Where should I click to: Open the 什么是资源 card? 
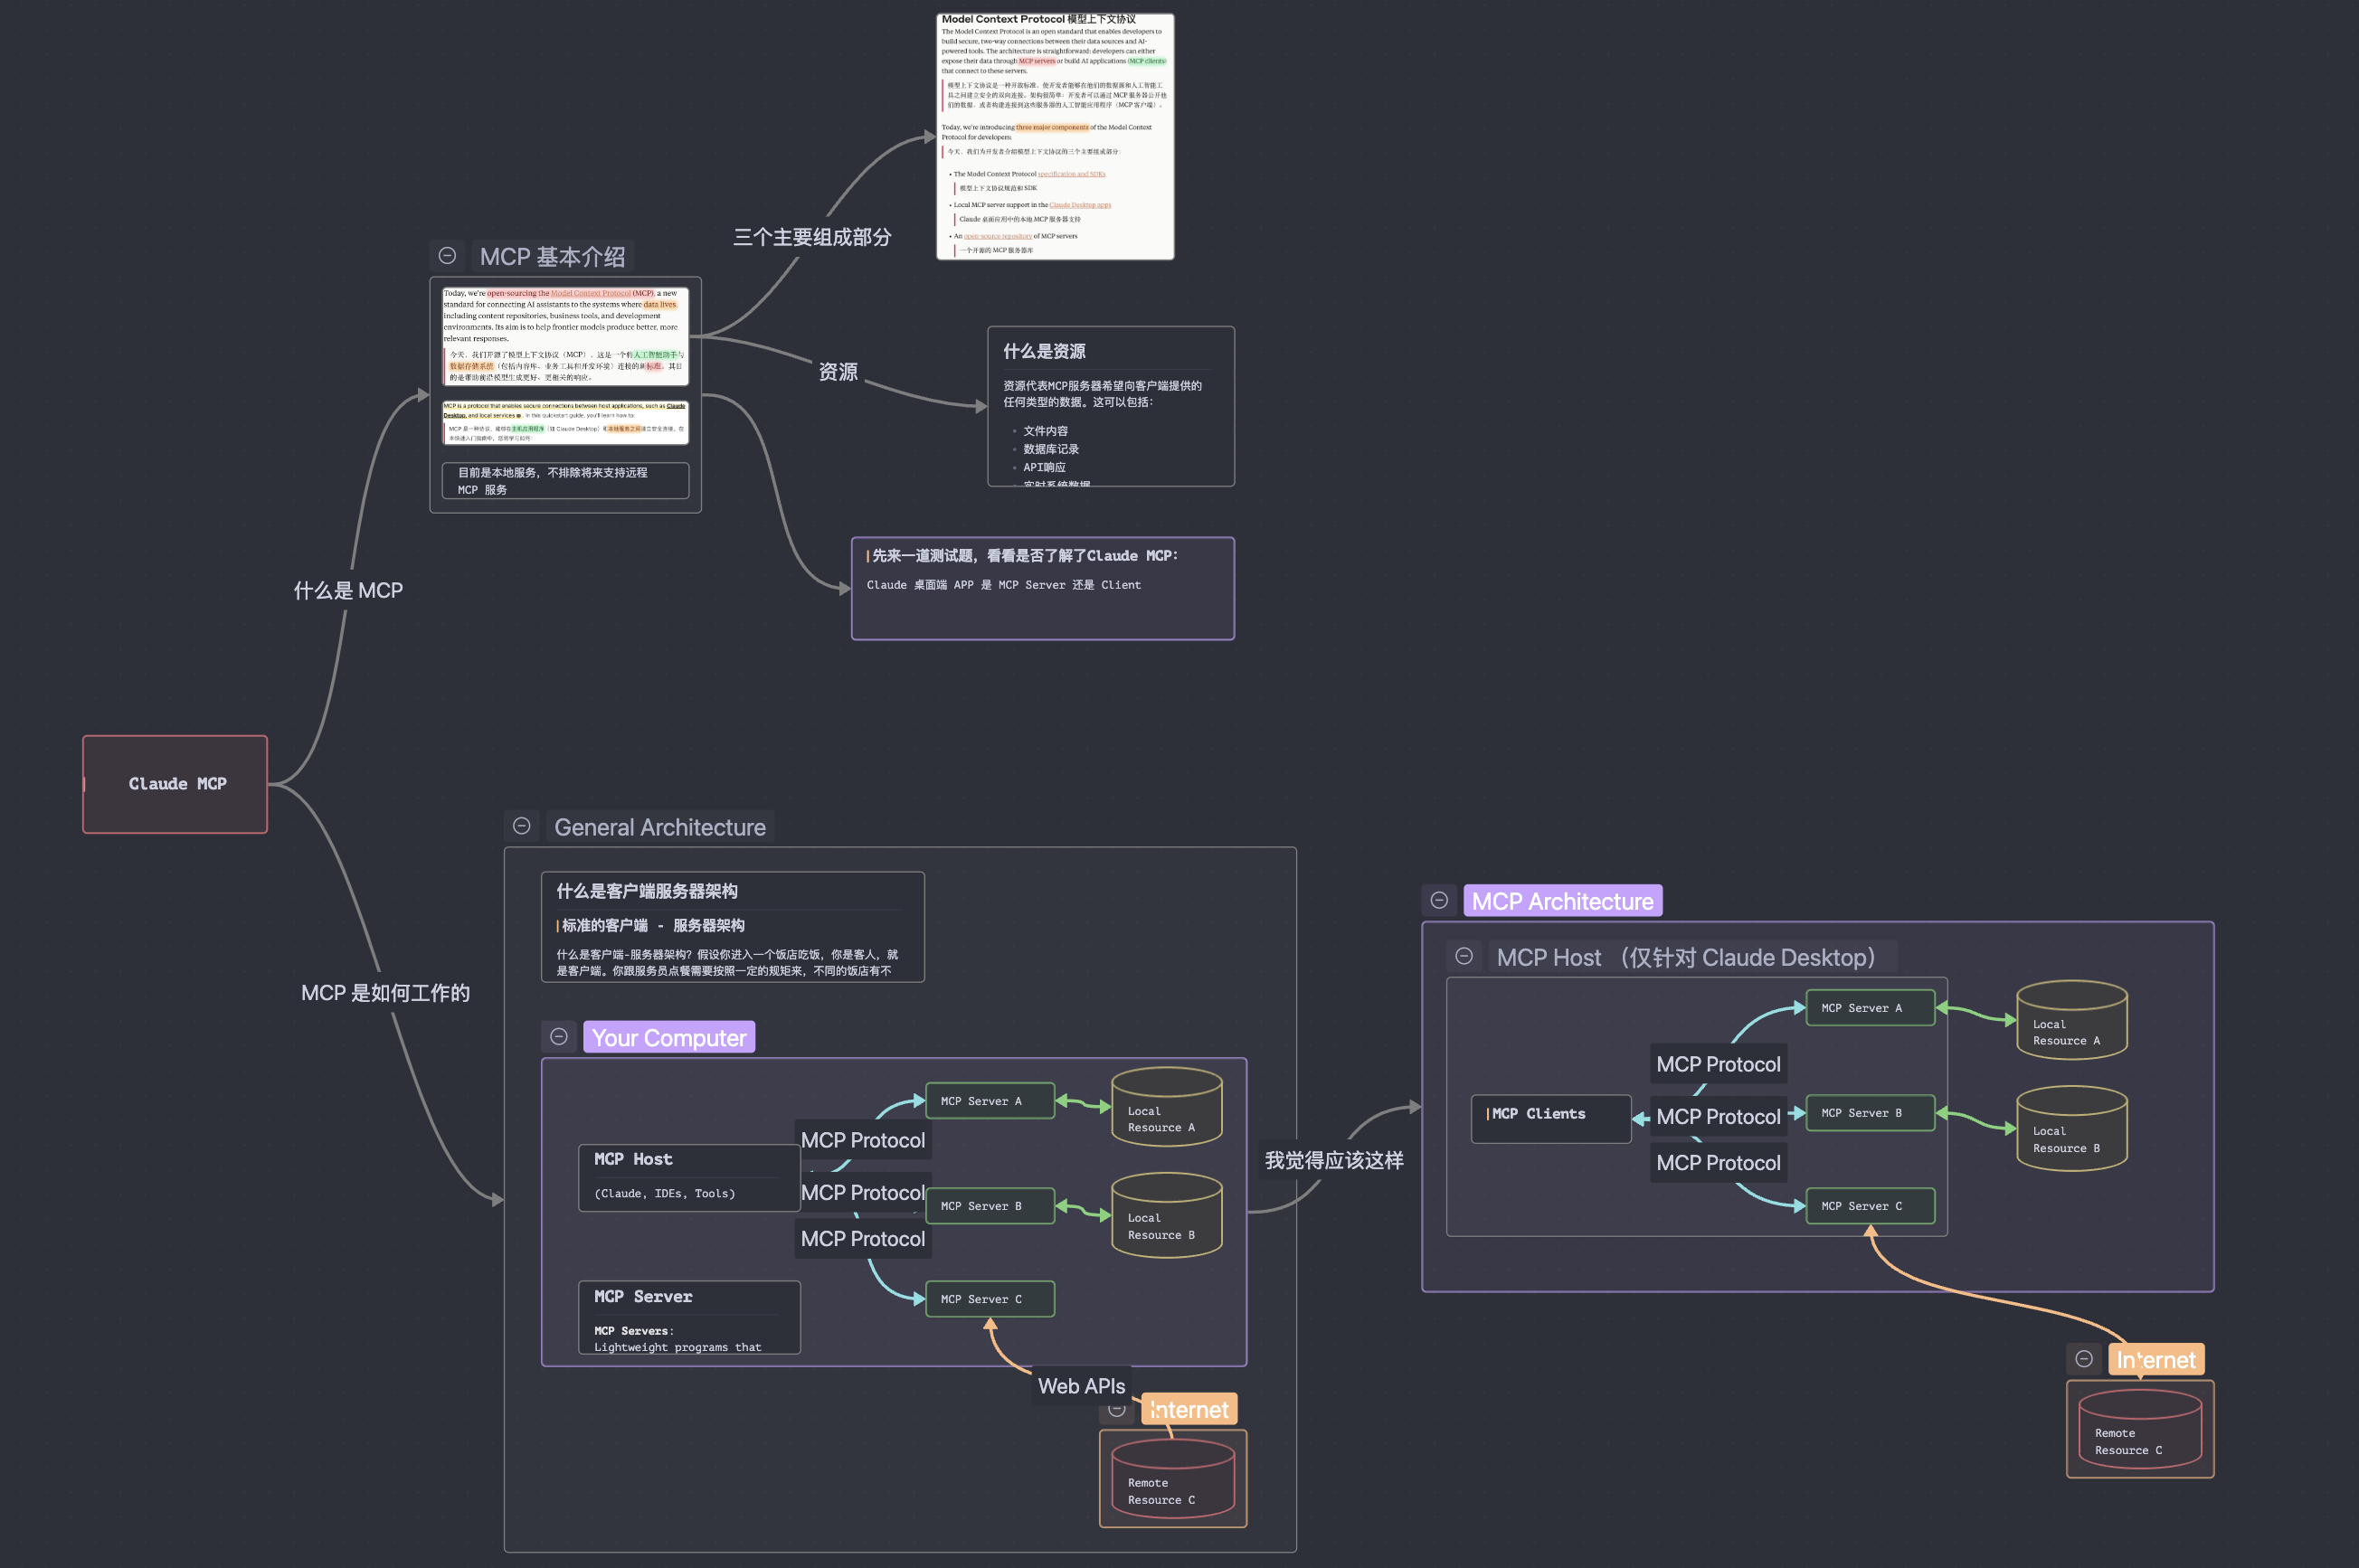[1110, 406]
